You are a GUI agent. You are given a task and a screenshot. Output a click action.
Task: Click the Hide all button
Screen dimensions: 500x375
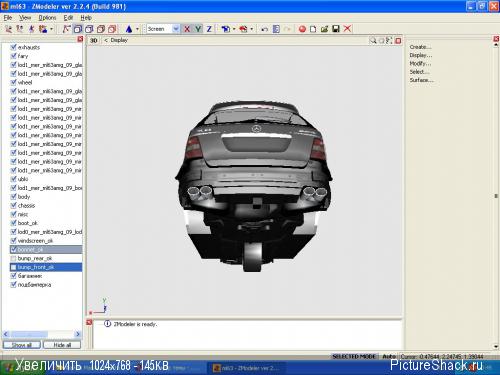point(62,345)
